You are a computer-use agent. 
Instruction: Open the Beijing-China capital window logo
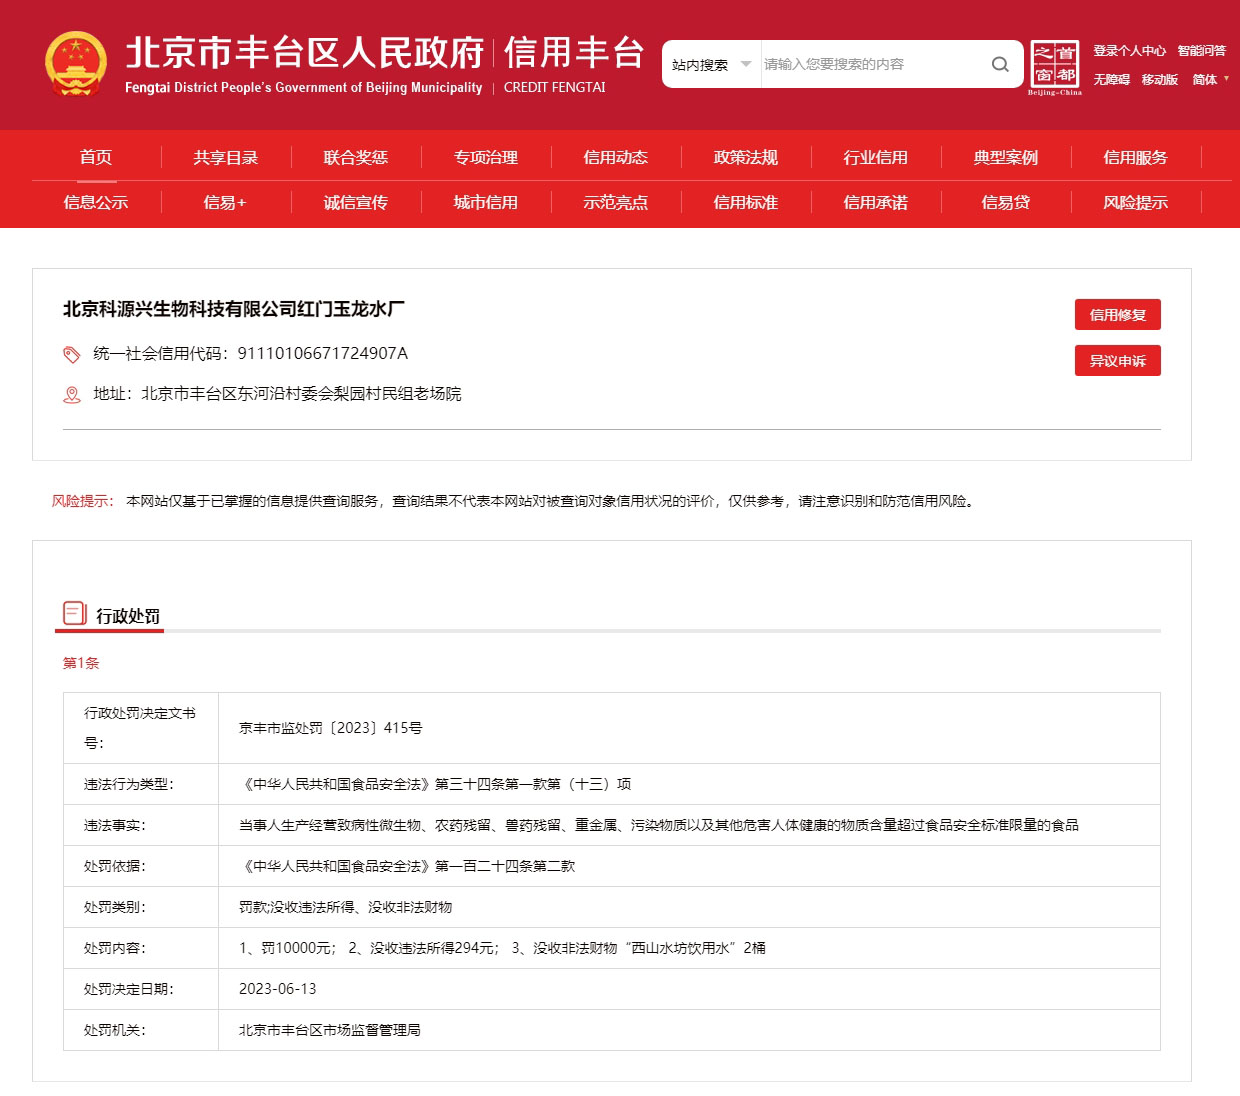(x=1055, y=68)
